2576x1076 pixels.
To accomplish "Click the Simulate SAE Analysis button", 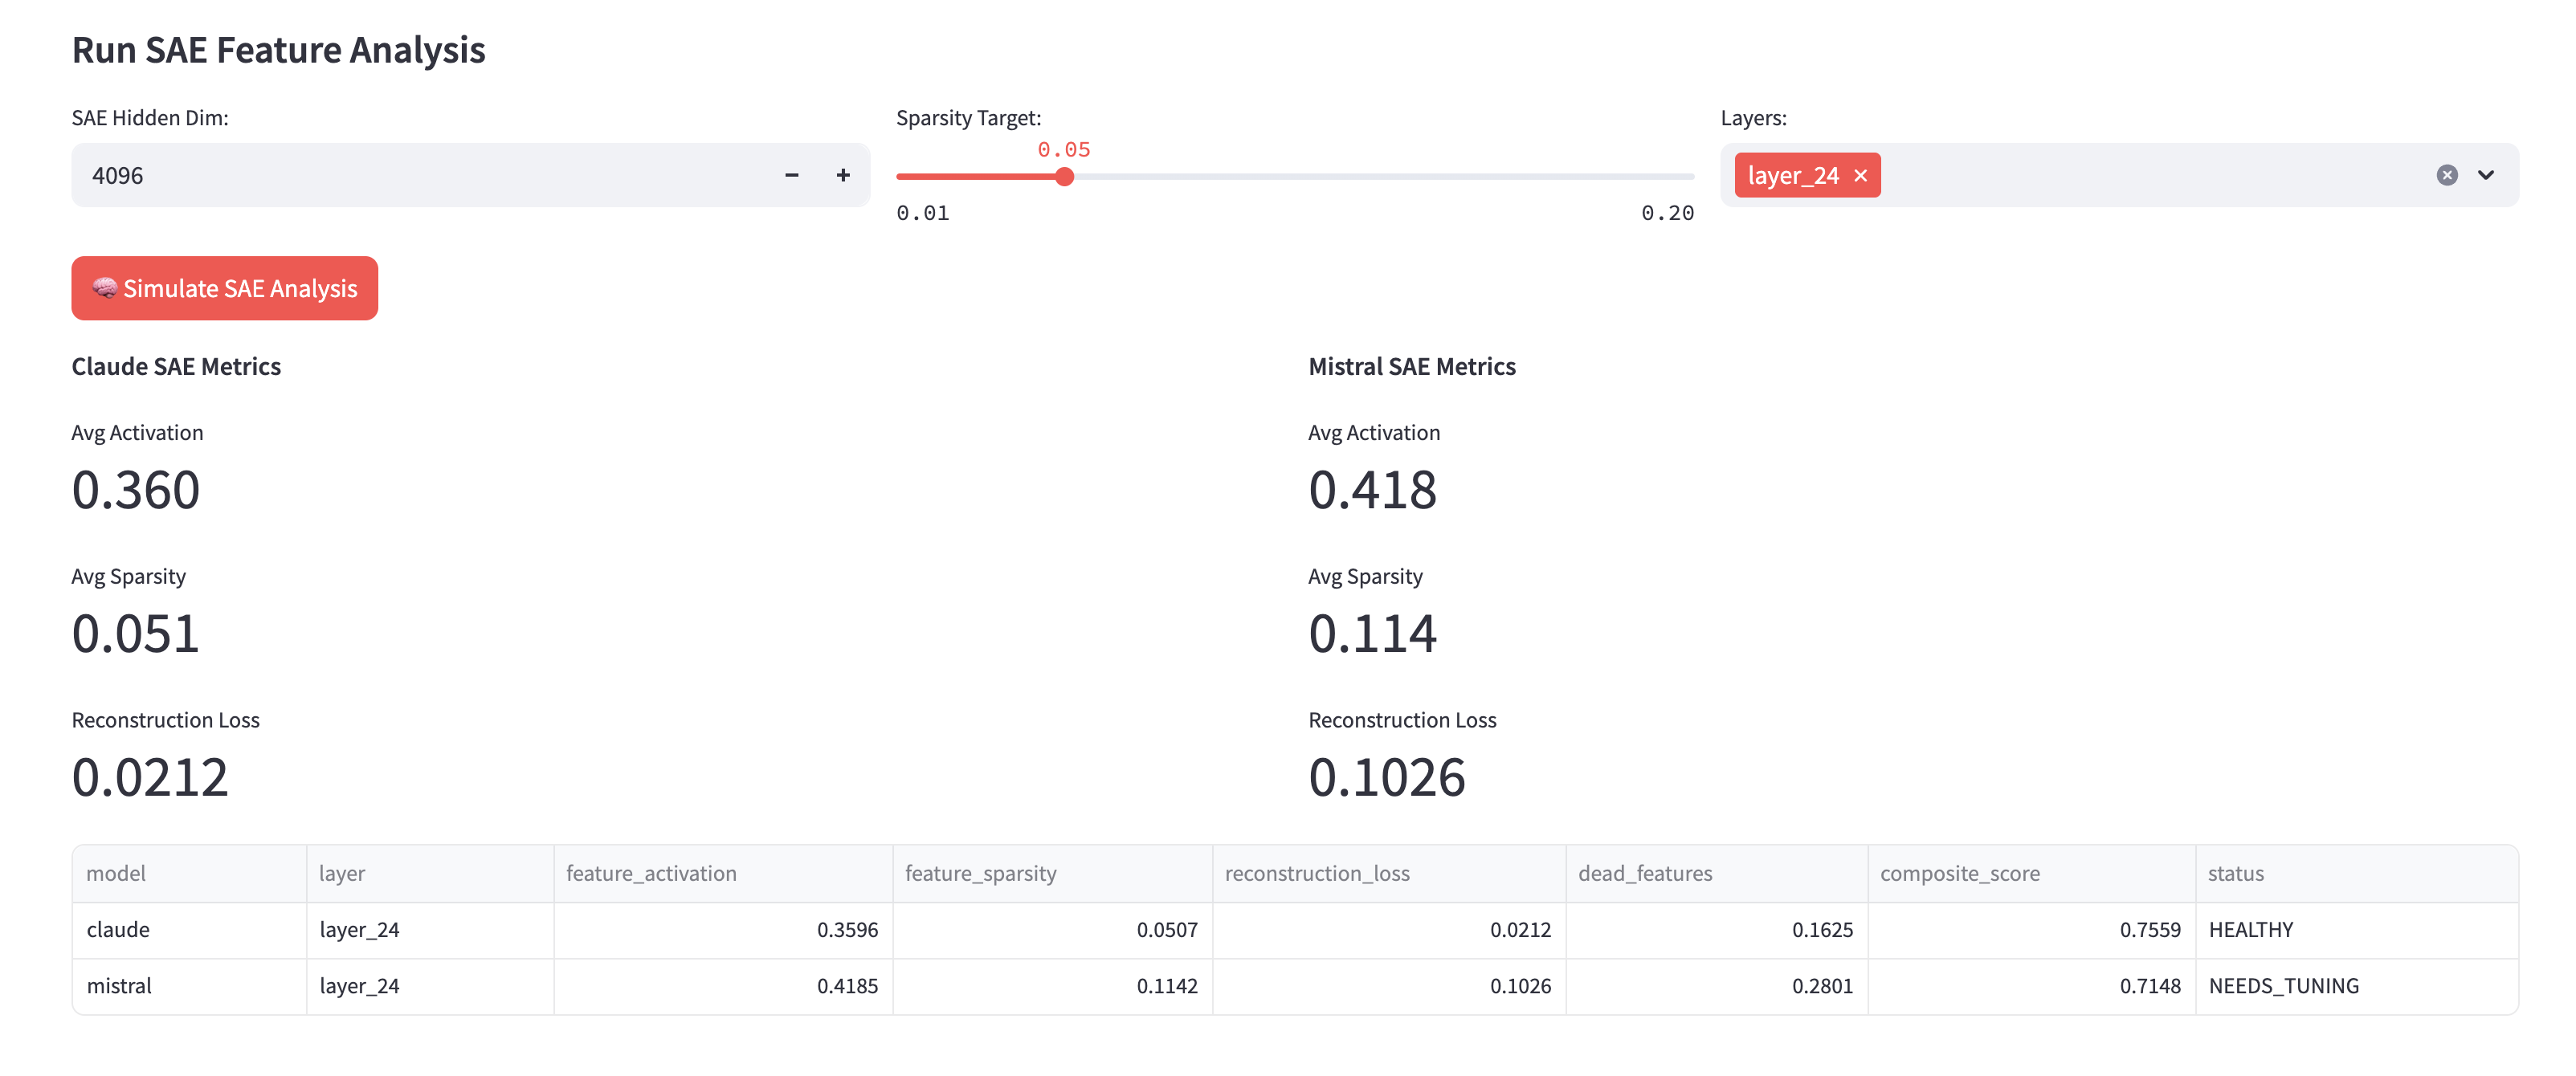I will pos(224,288).
